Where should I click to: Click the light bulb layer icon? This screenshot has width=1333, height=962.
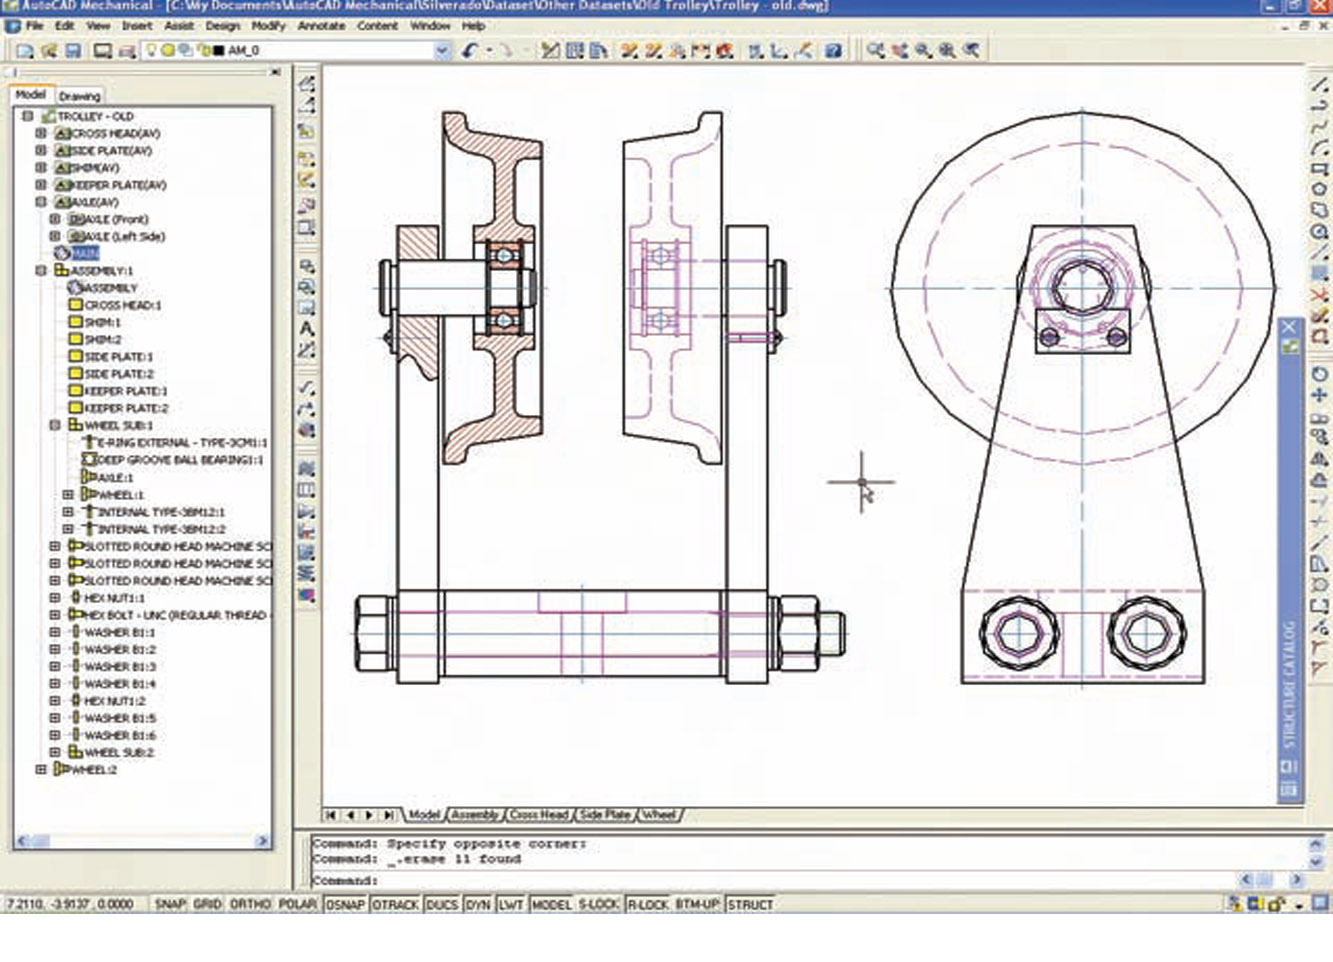[x=152, y=50]
